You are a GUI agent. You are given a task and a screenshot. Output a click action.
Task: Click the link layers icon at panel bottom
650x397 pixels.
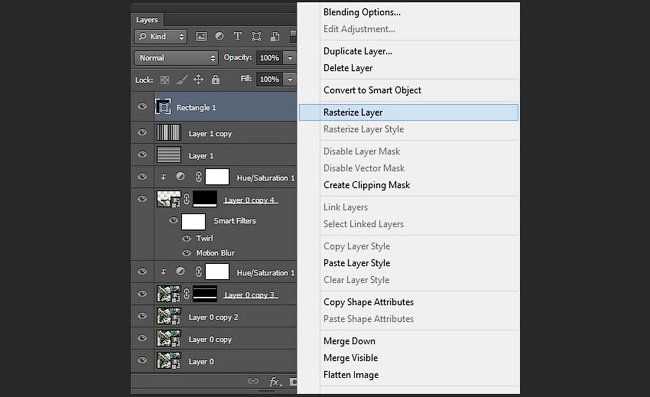(x=253, y=381)
